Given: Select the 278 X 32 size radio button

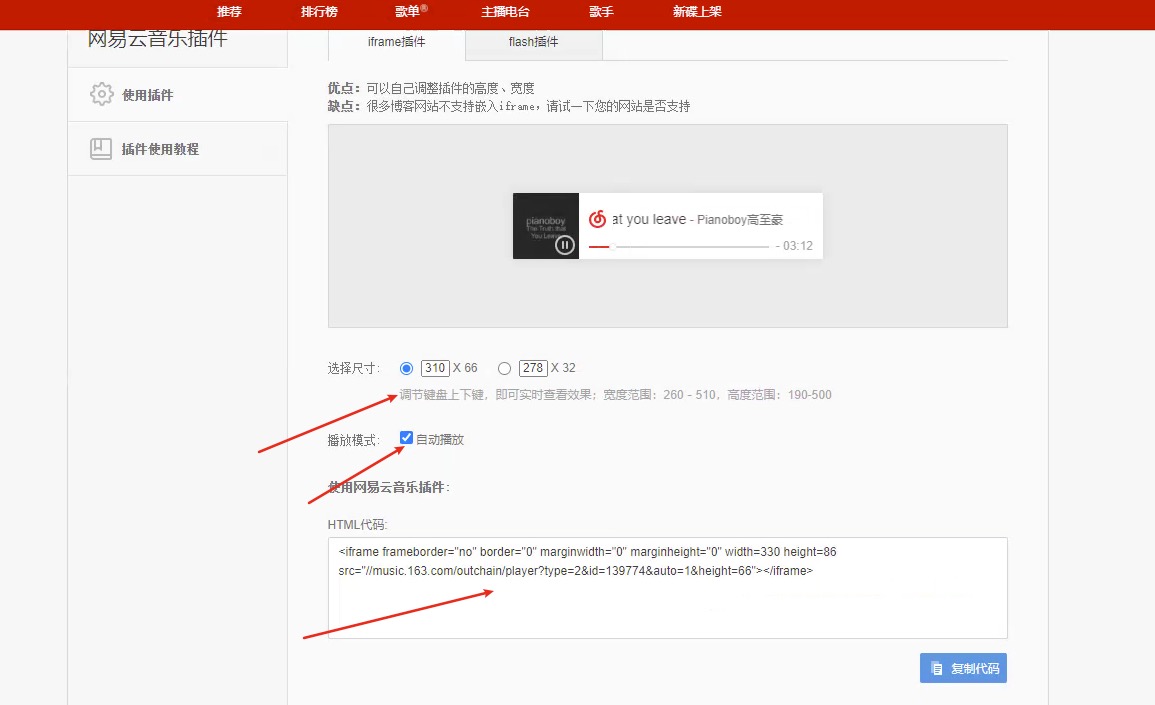Looking at the screenshot, I should pyautogui.click(x=504, y=368).
